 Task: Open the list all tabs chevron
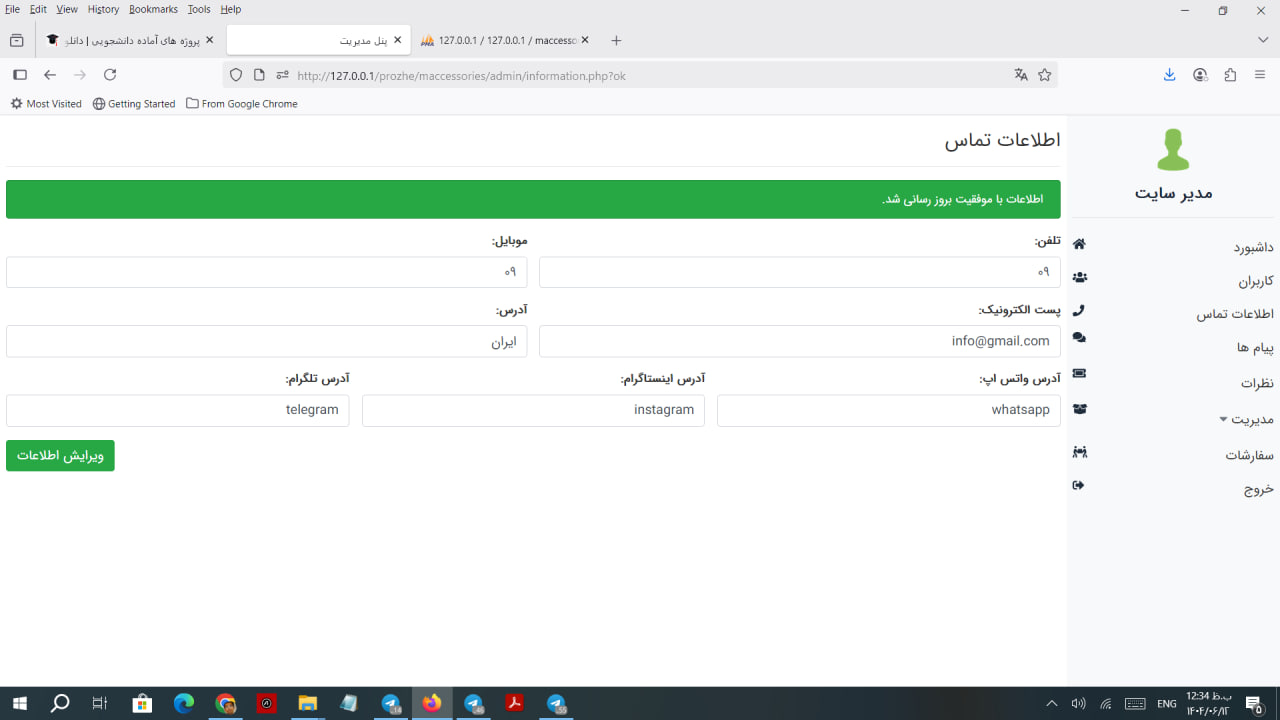[1263, 40]
